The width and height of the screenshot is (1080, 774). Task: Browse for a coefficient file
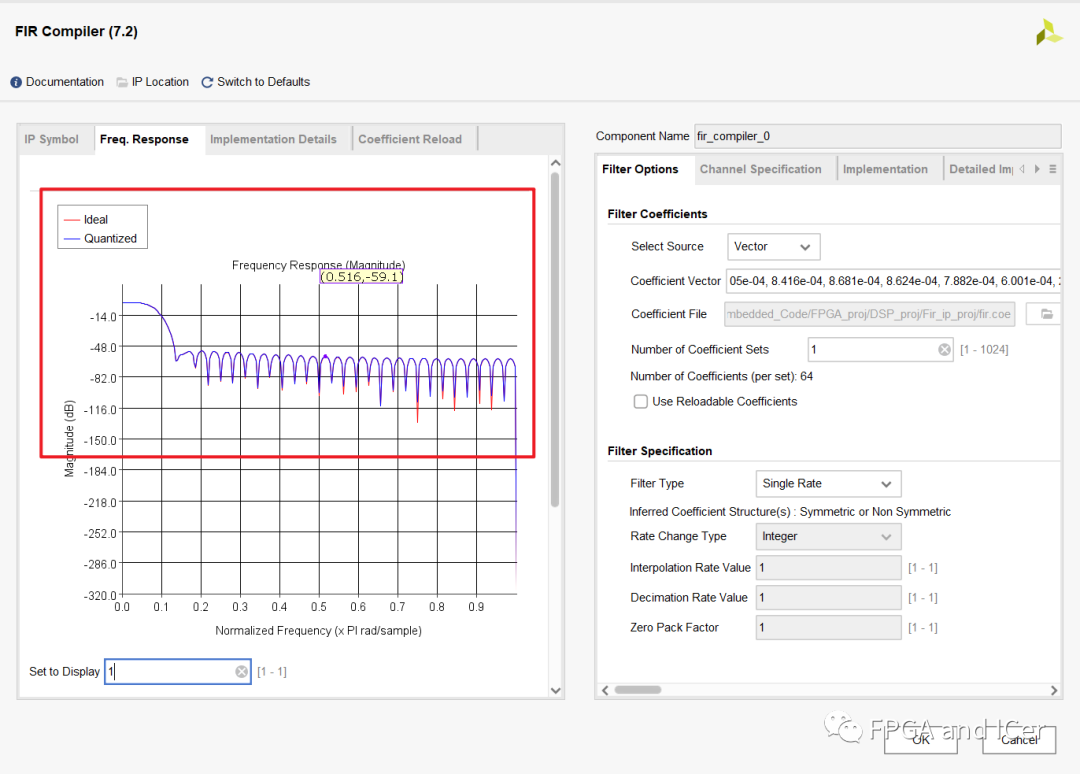tap(1046, 314)
